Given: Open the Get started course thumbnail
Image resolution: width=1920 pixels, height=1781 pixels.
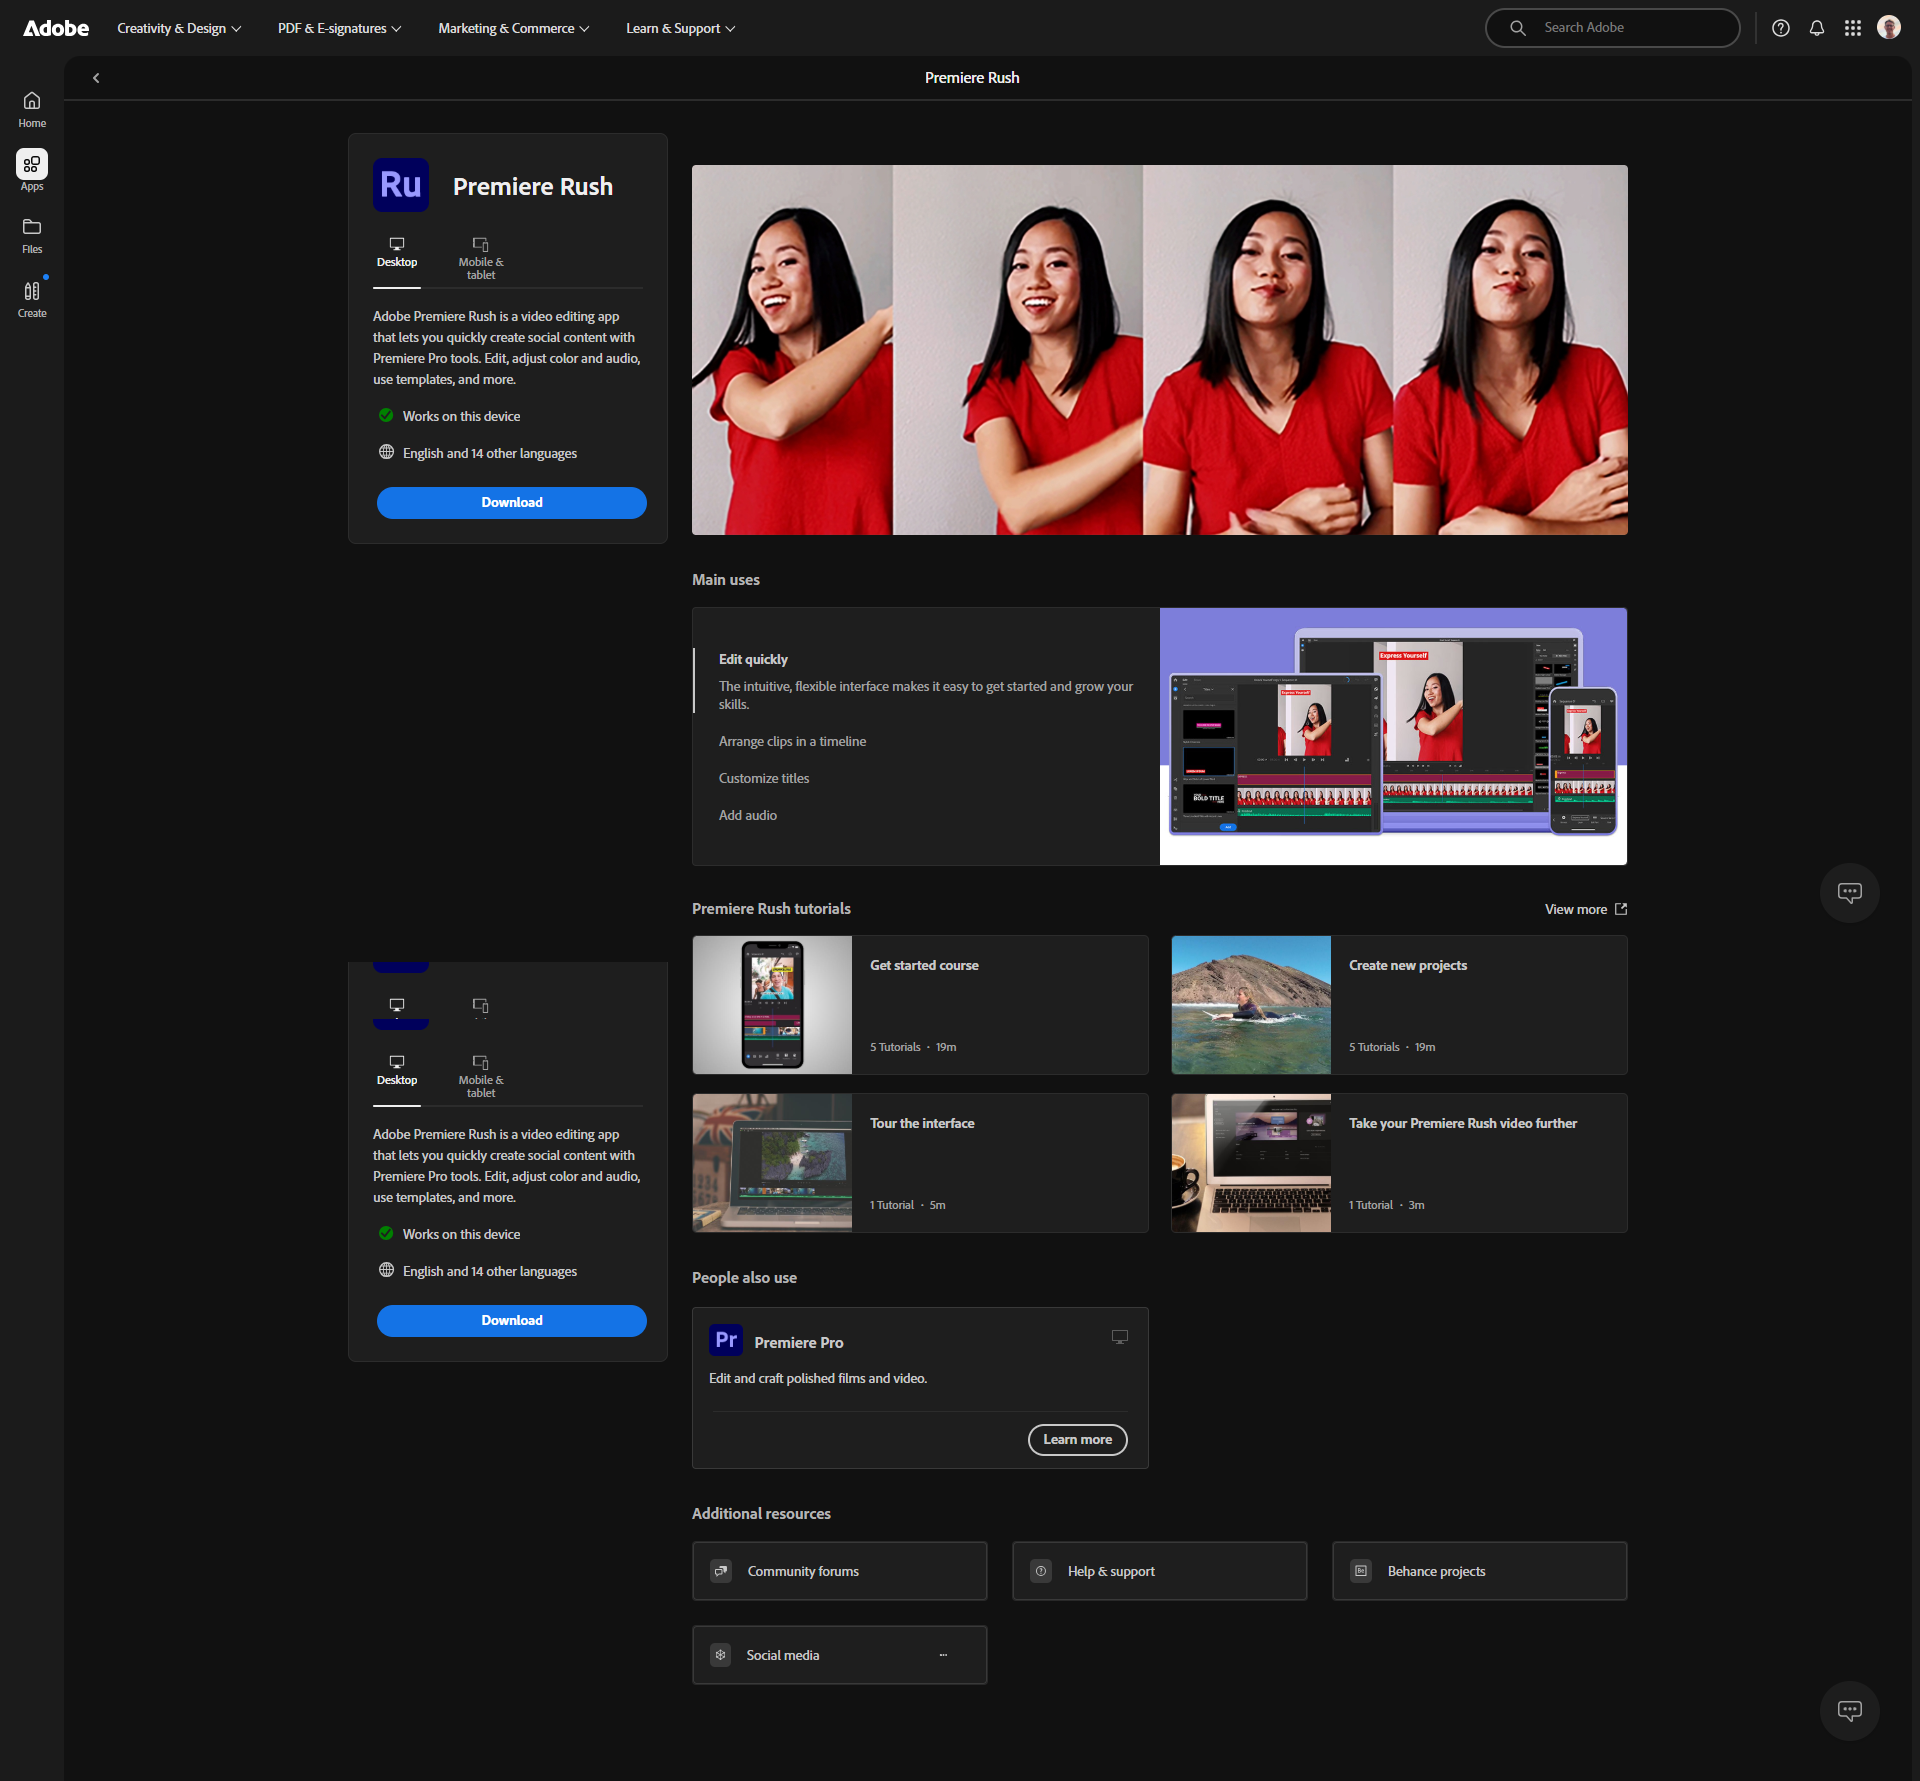Looking at the screenshot, I should click(x=772, y=1004).
